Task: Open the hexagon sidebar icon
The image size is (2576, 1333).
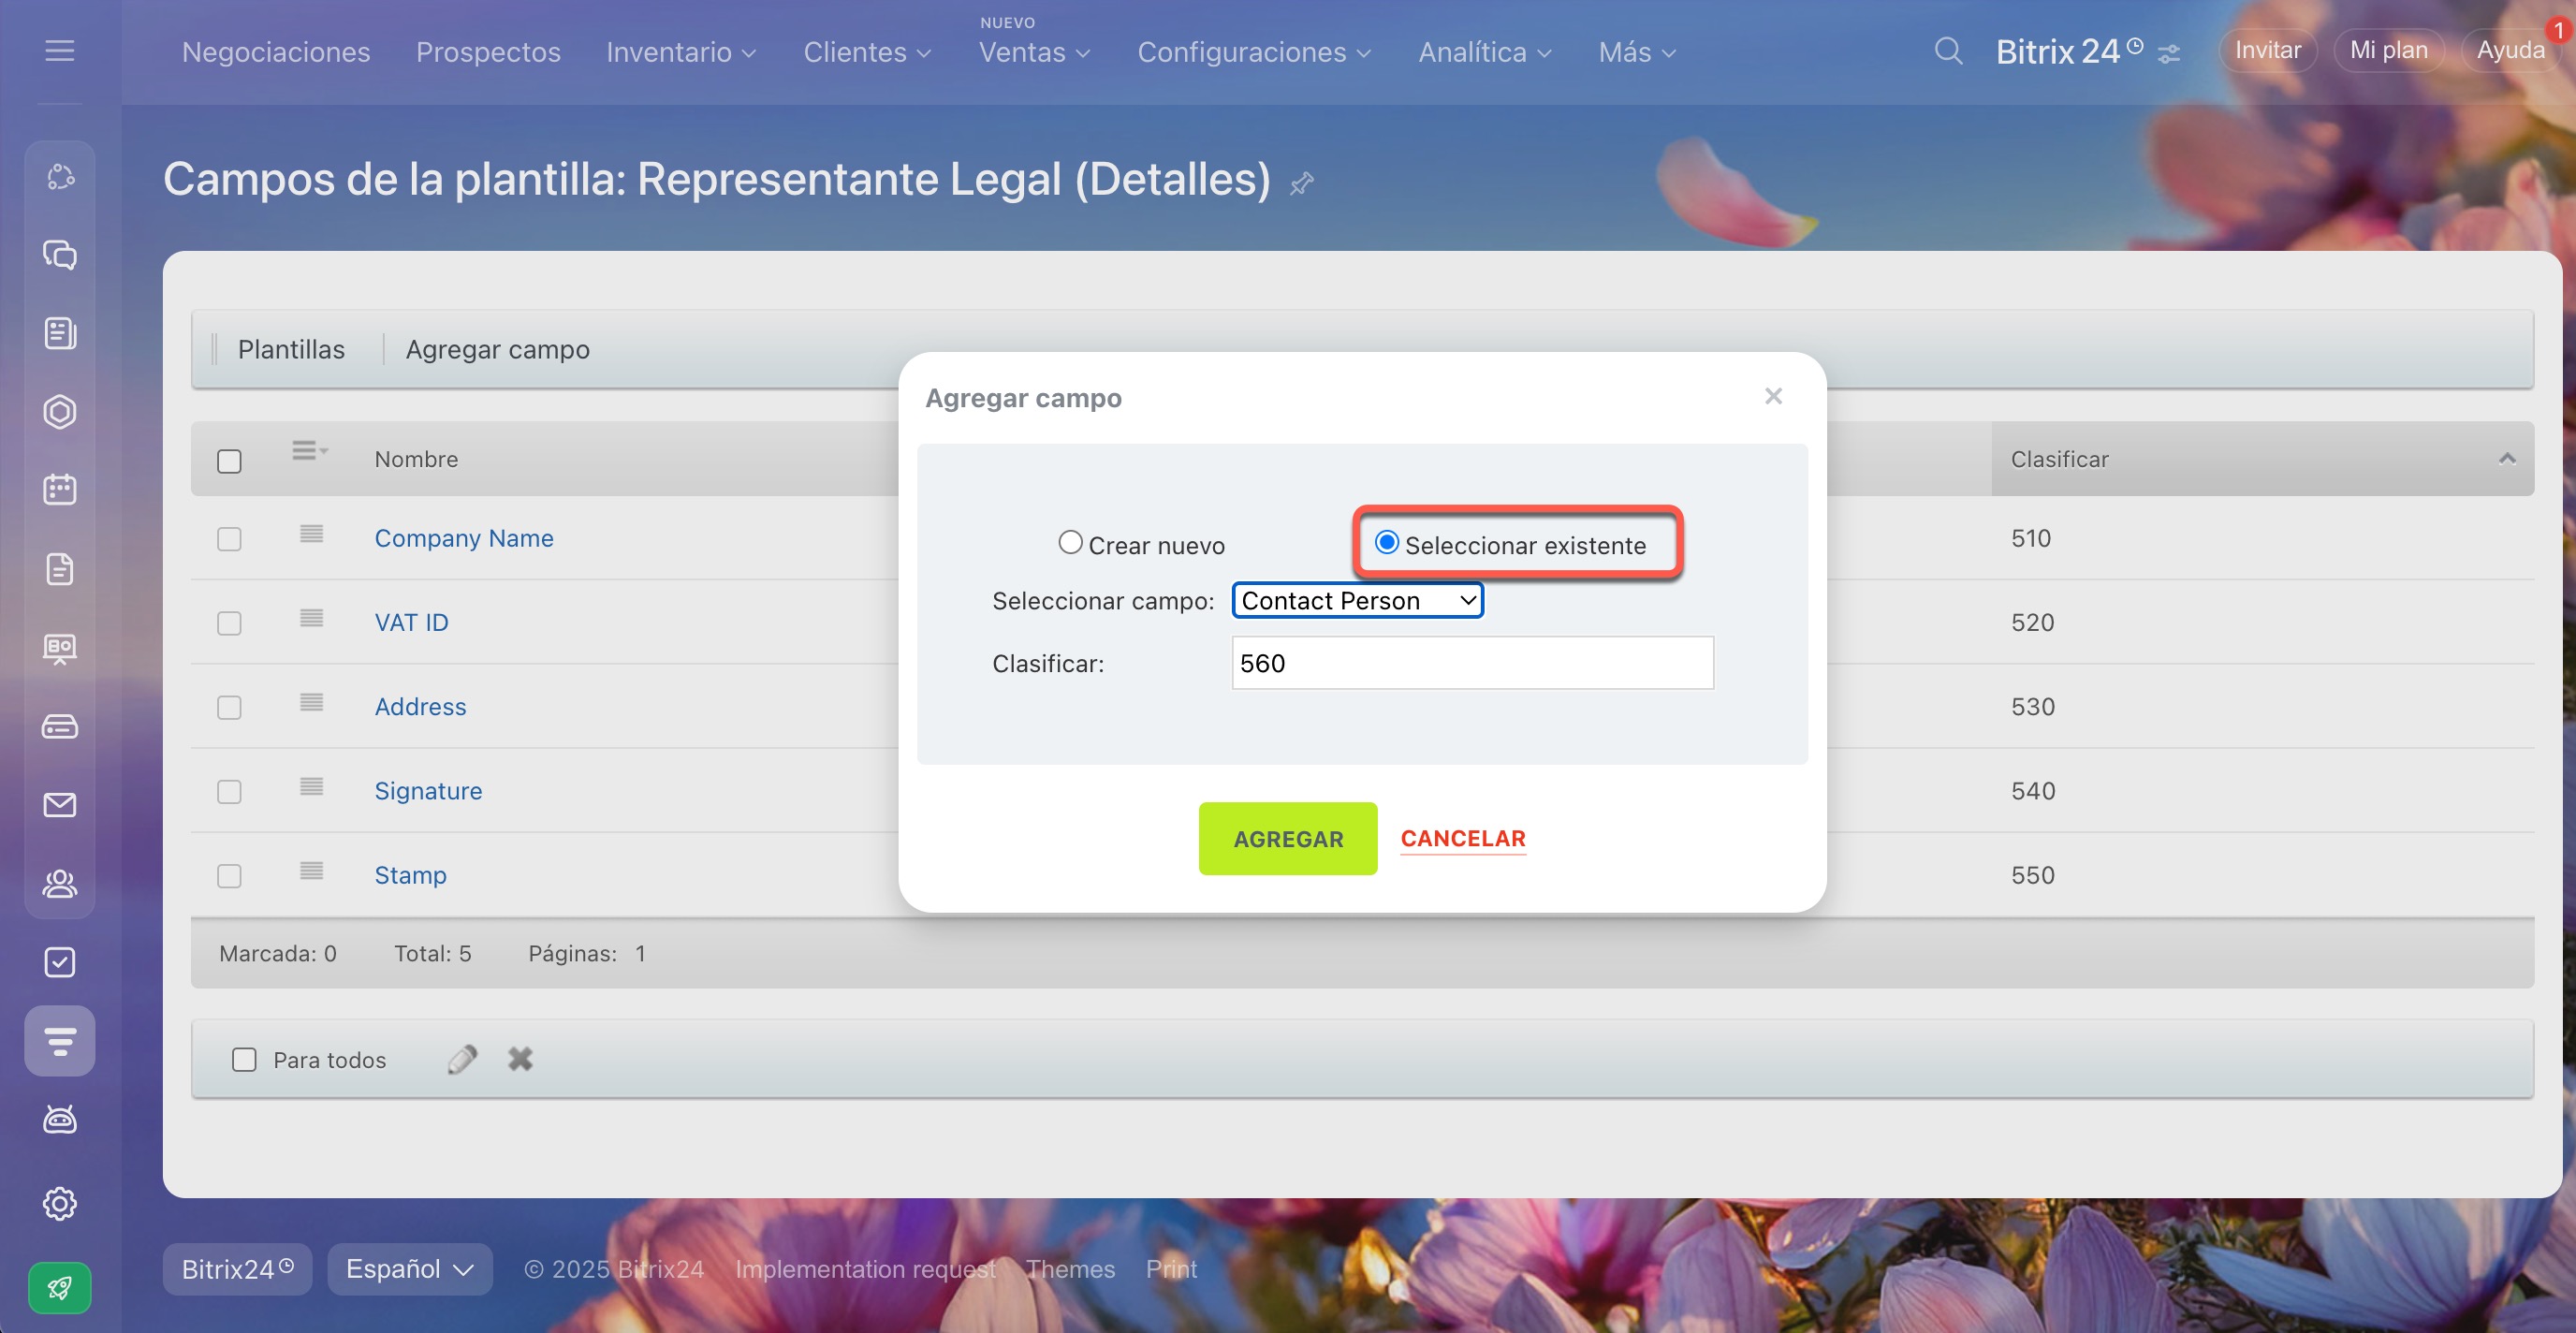Action: tap(60, 412)
